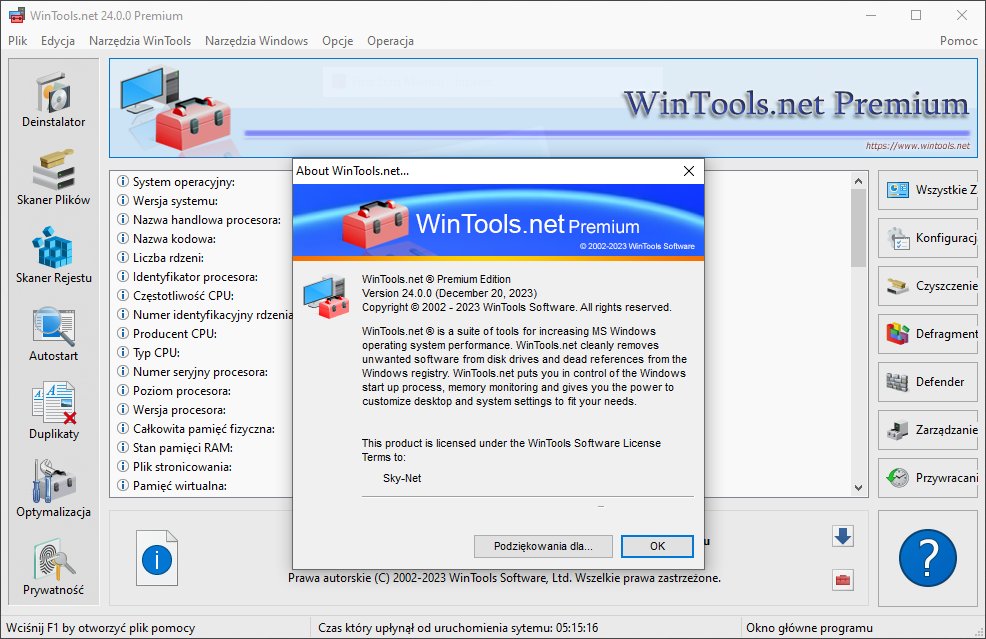Open the Operacja menu
The width and height of the screenshot is (986, 639).
391,41
